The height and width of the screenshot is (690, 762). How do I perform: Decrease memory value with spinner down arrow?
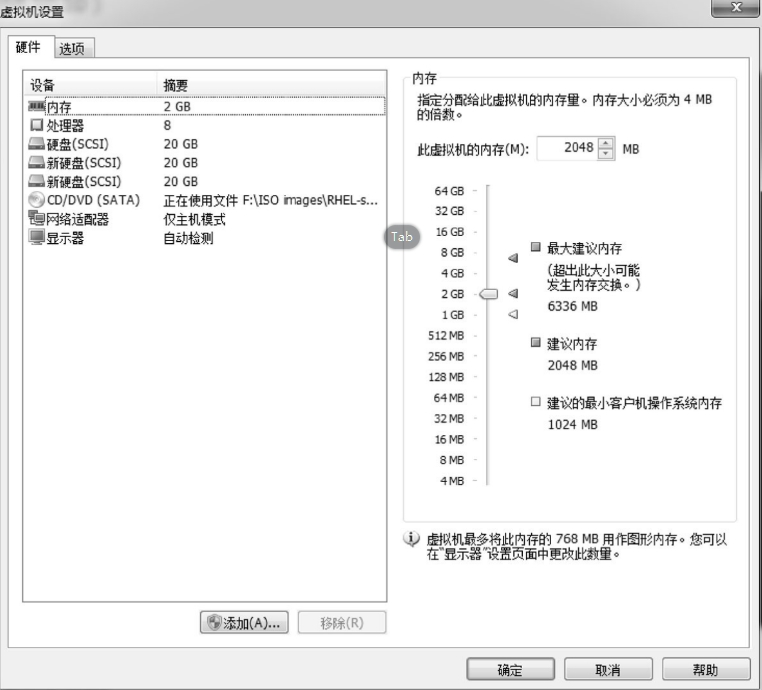tap(606, 154)
